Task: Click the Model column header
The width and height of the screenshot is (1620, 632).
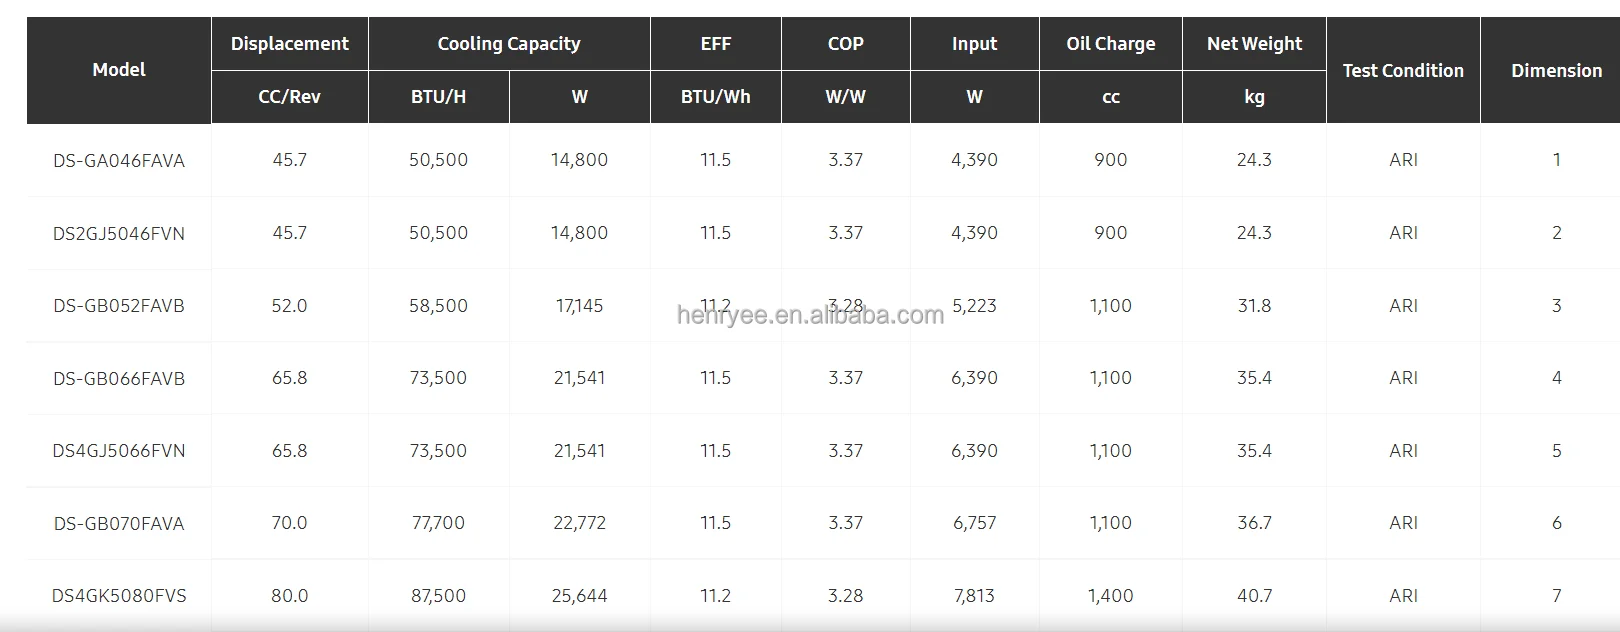Action: click(119, 70)
